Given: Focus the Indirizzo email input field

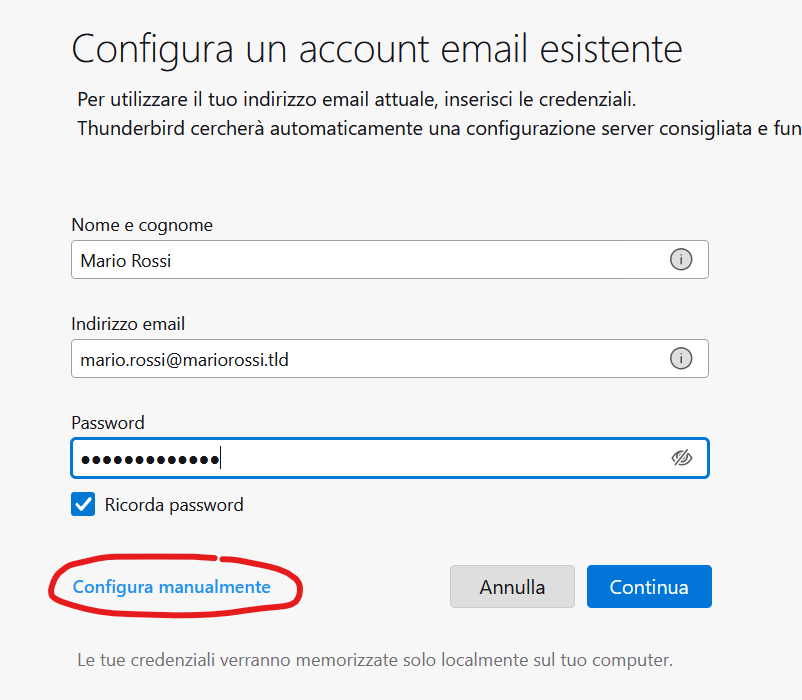Looking at the screenshot, I should 390,358.
